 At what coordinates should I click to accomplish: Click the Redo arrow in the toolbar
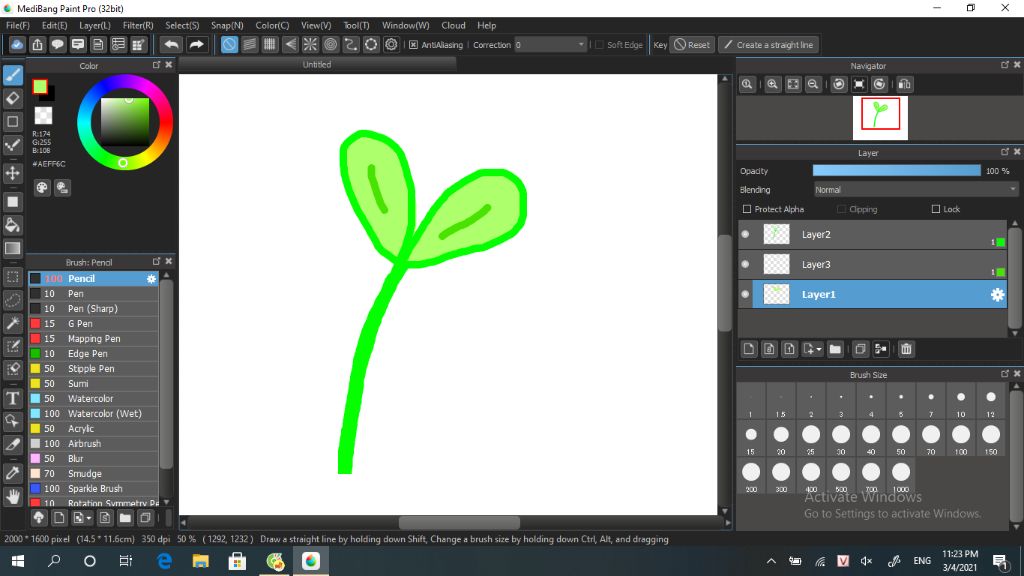point(196,45)
